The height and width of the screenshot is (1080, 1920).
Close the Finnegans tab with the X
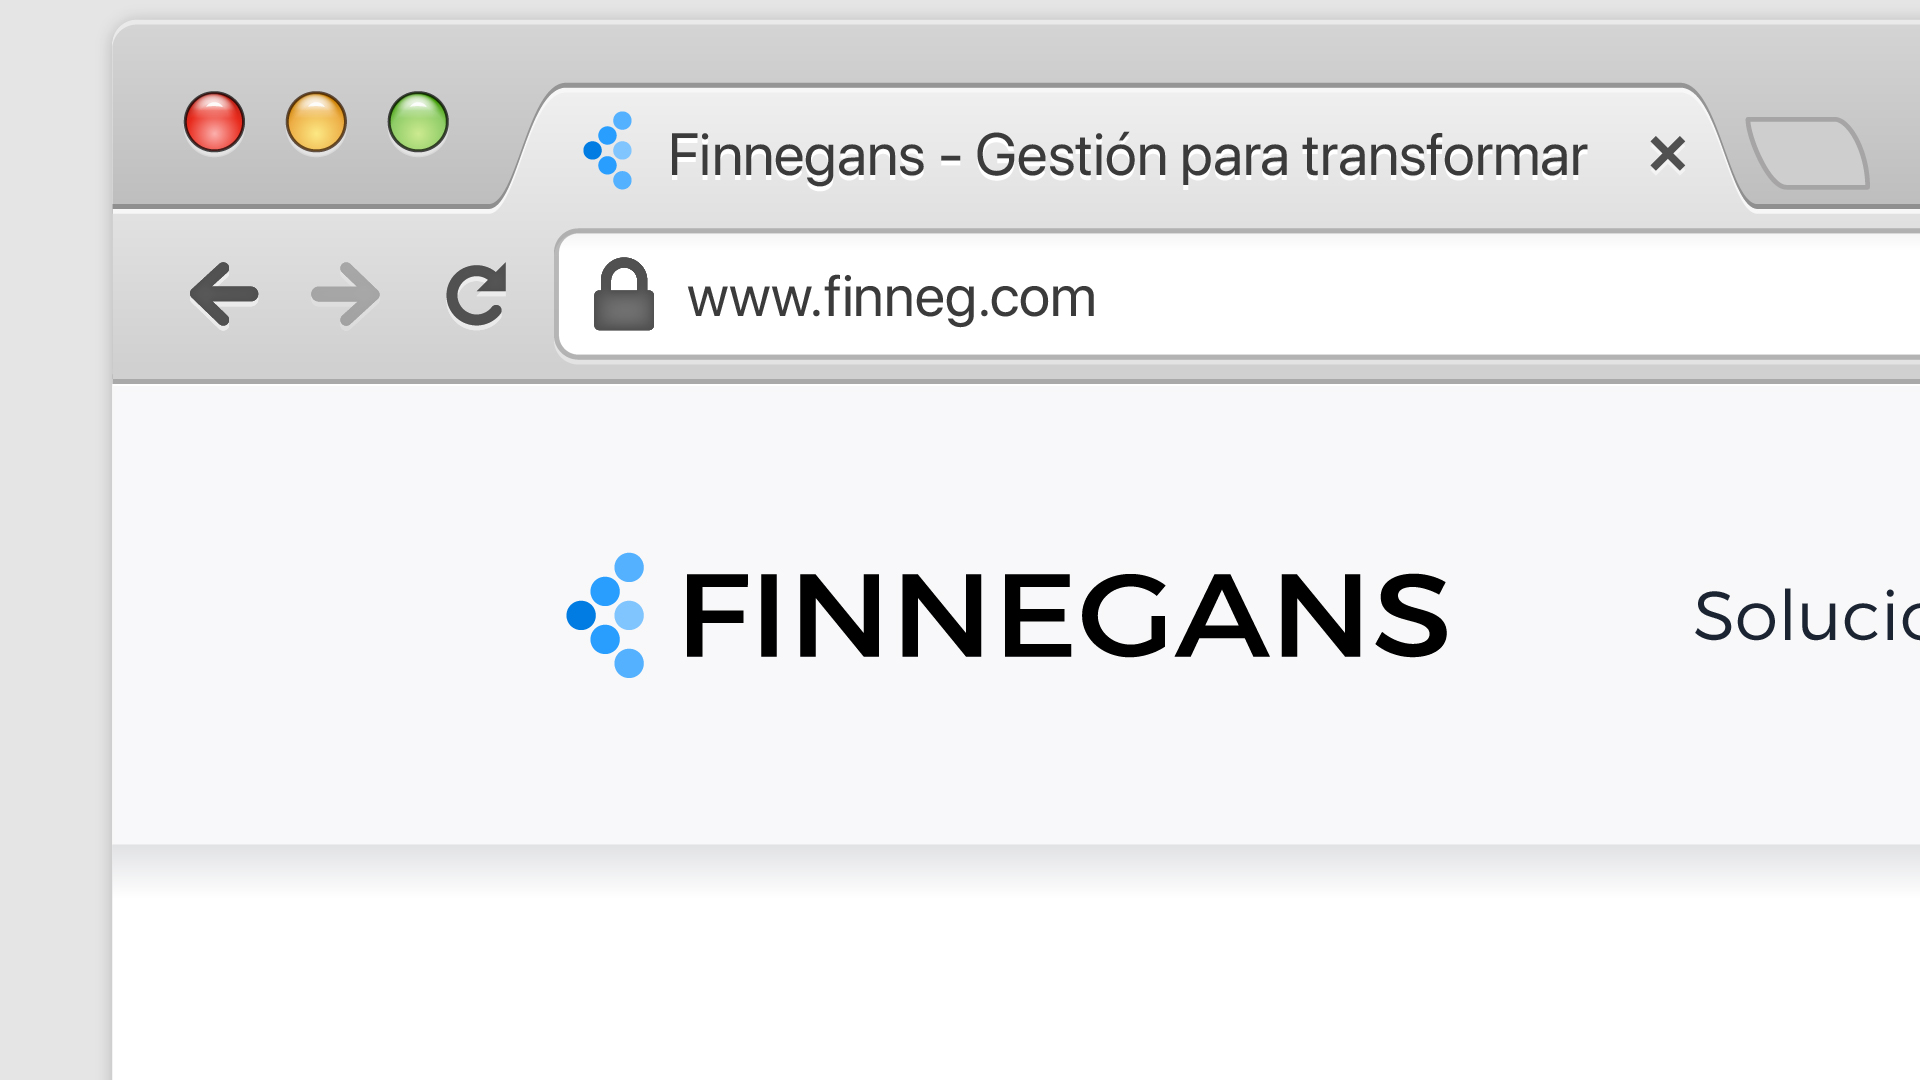[1667, 154]
